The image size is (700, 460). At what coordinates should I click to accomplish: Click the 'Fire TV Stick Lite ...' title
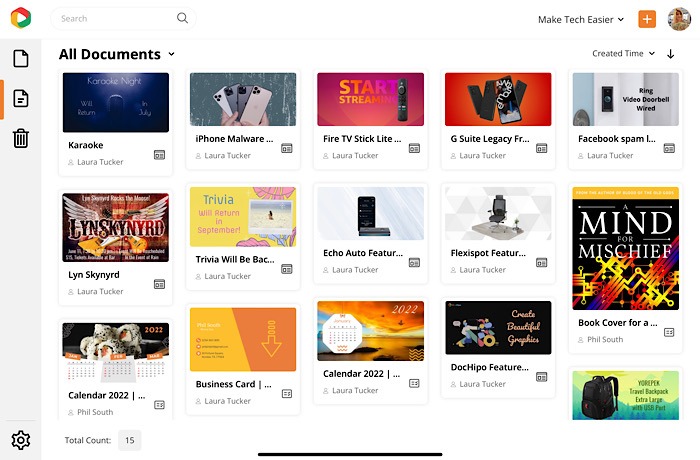tap(362, 139)
